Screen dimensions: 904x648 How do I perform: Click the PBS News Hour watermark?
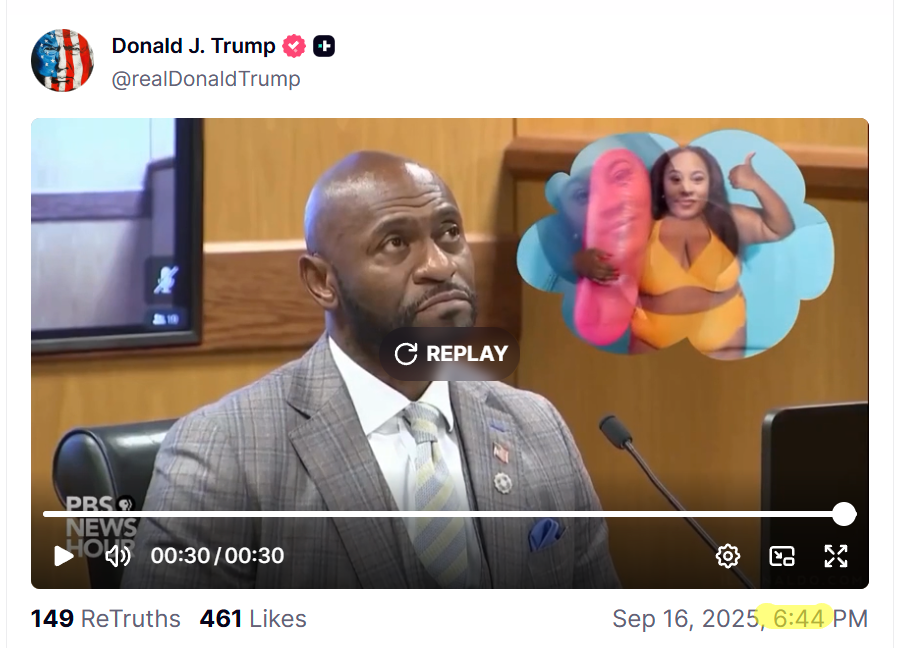click(x=101, y=527)
